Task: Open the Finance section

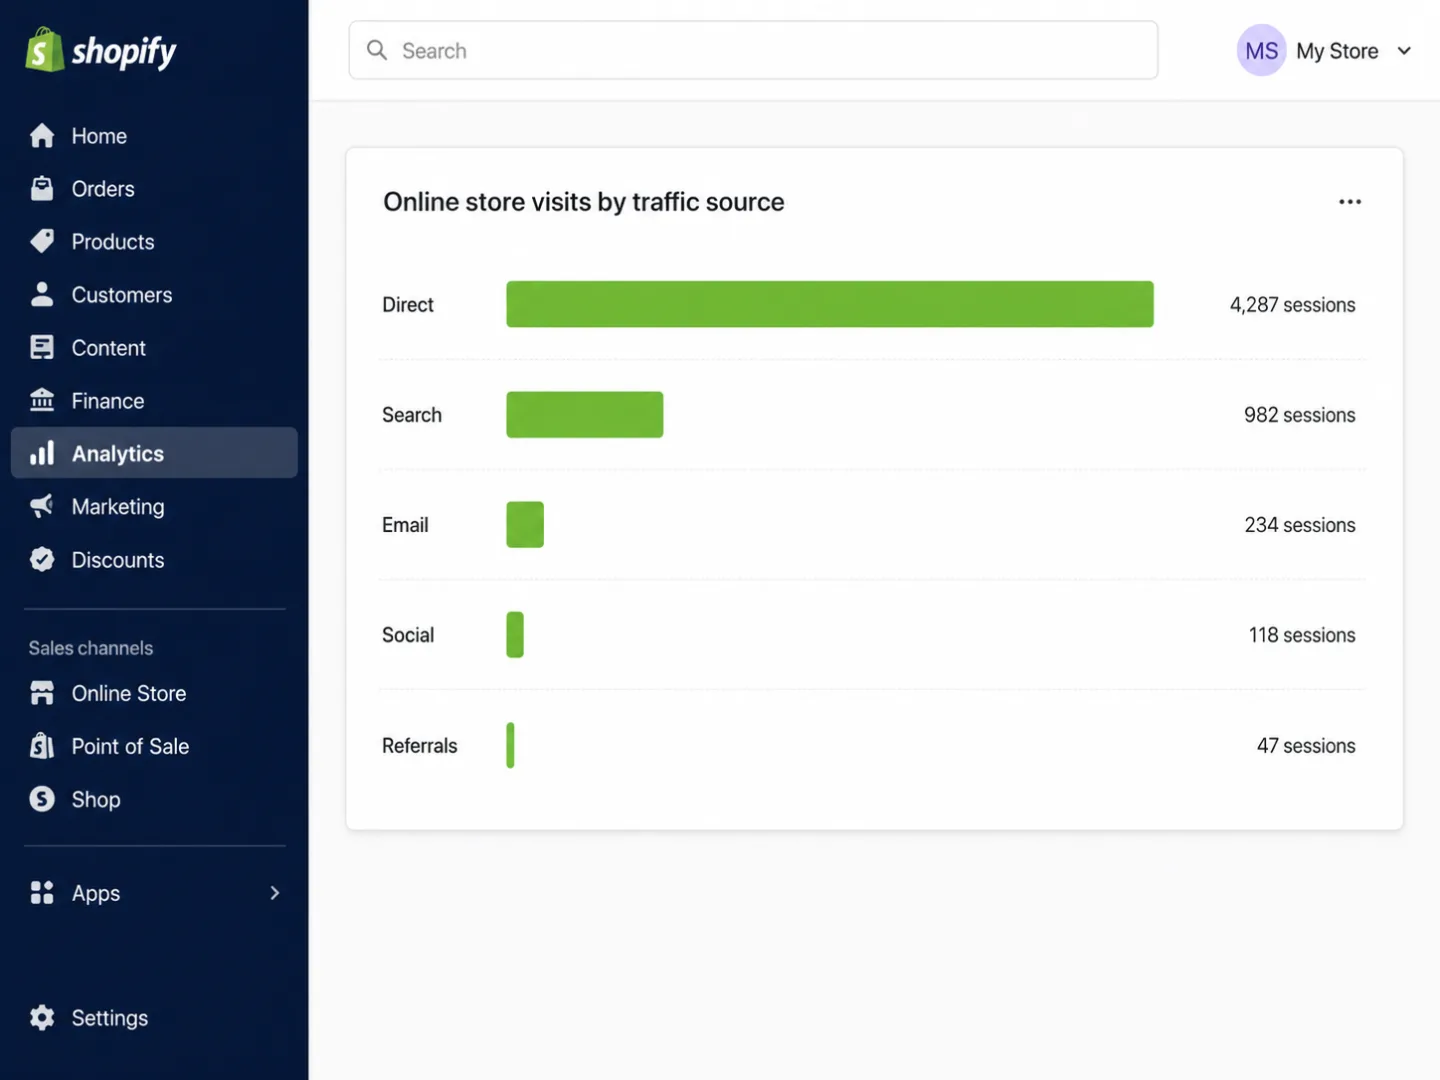Action: [154, 401]
